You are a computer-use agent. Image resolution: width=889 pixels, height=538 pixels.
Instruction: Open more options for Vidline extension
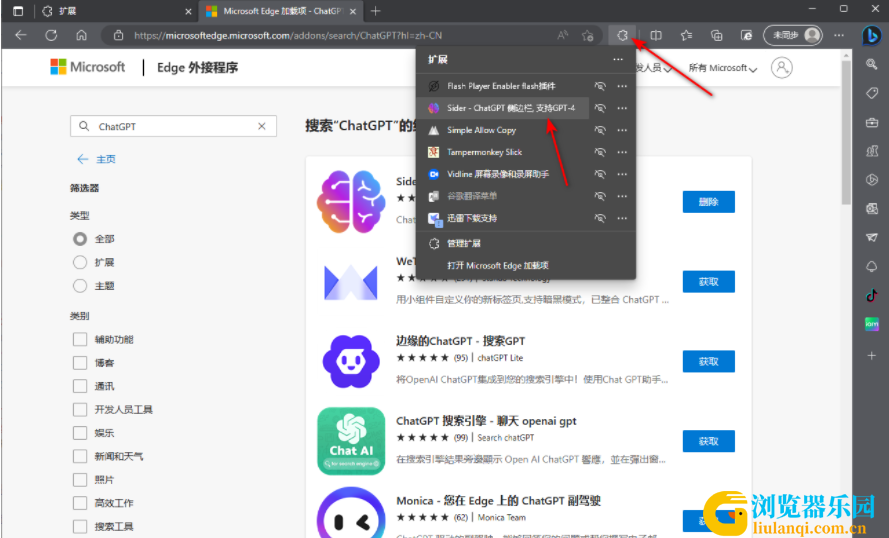coord(622,174)
